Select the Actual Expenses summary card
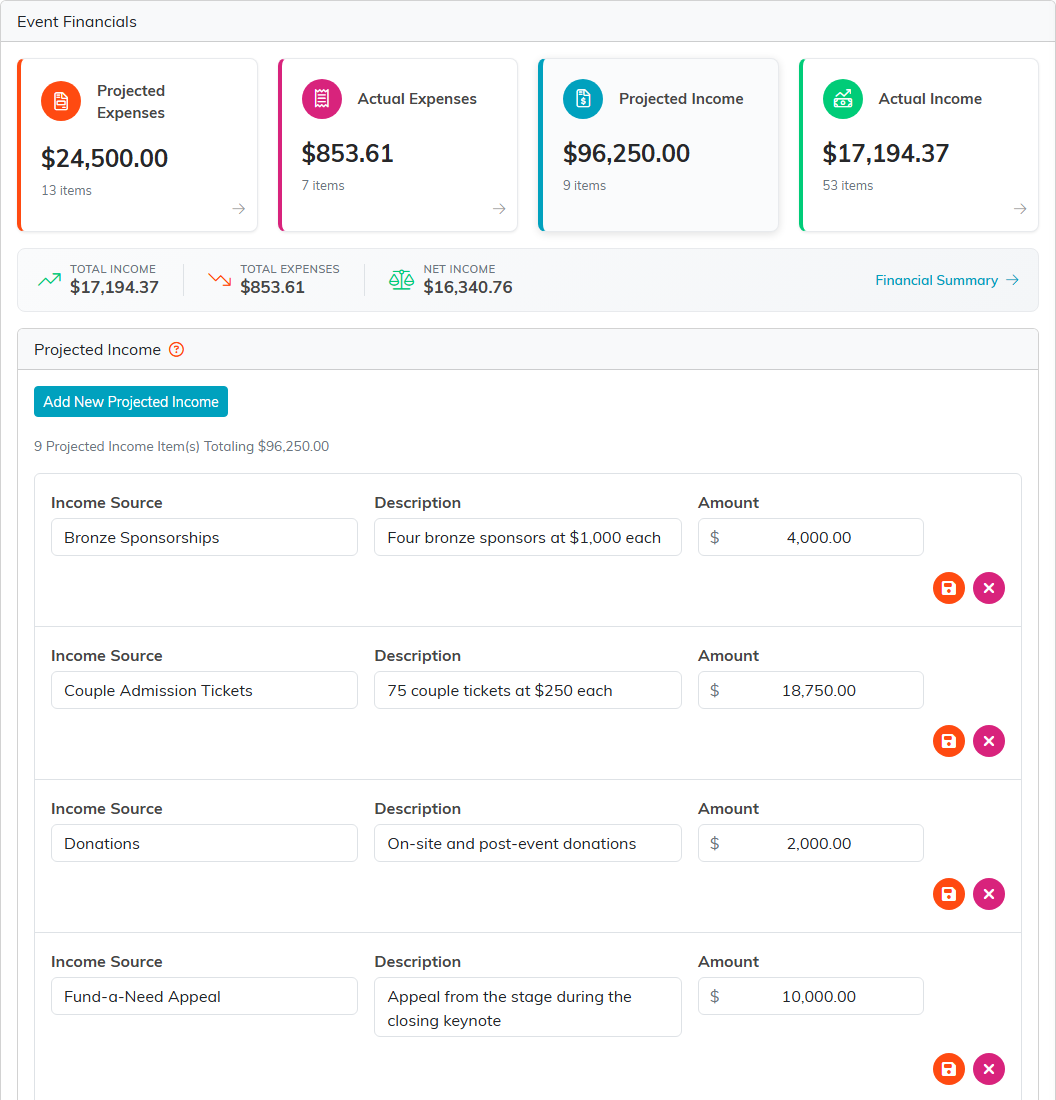 (398, 145)
